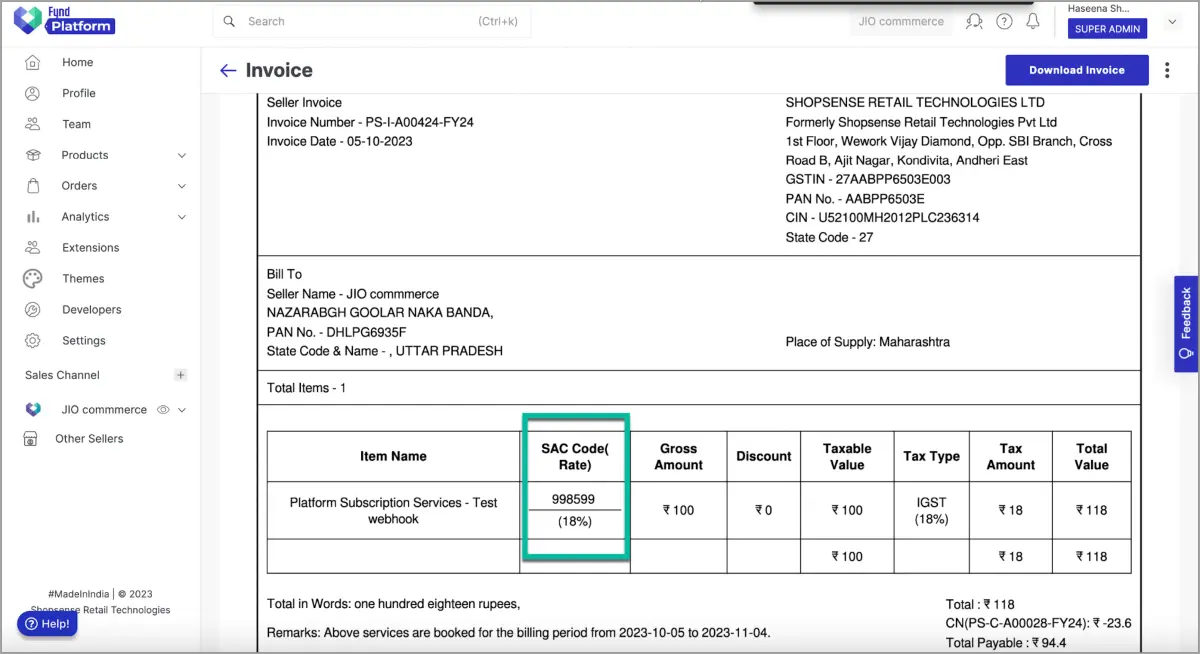The height and width of the screenshot is (654, 1200).
Task: Expand the Analytics sidebar section
Action: point(182,217)
